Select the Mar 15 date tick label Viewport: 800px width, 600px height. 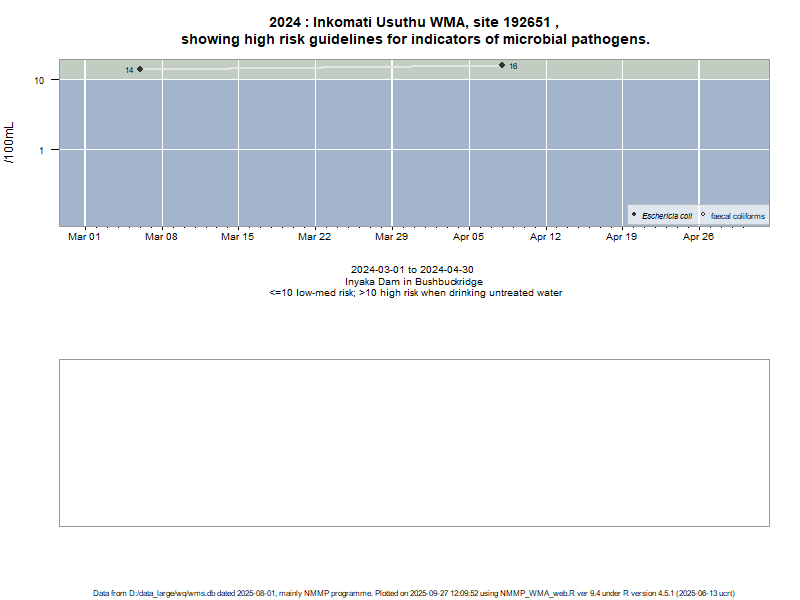[x=237, y=237]
